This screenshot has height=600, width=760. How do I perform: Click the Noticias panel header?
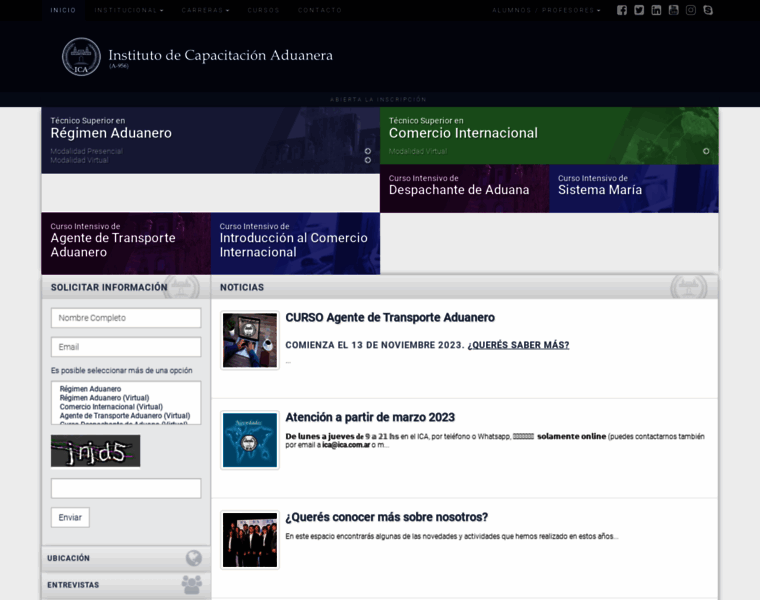point(465,287)
